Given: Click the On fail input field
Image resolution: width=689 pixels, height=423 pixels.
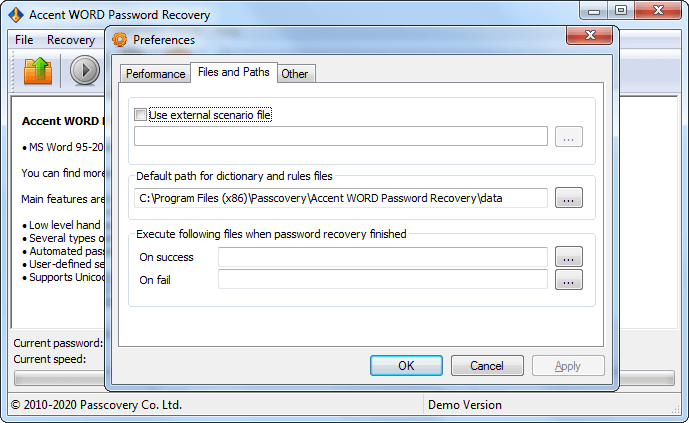Looking at the screenshot, I should 383,279.
